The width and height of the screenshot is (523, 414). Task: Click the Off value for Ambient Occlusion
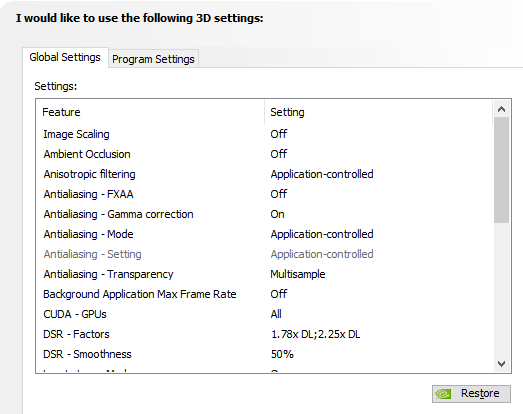pos(279,154)
